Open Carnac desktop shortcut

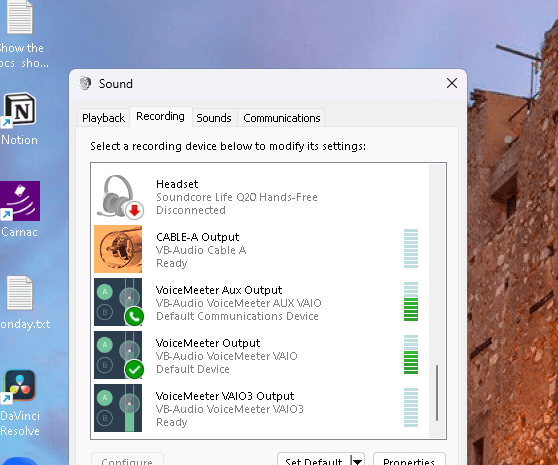(x=20, y=201)
